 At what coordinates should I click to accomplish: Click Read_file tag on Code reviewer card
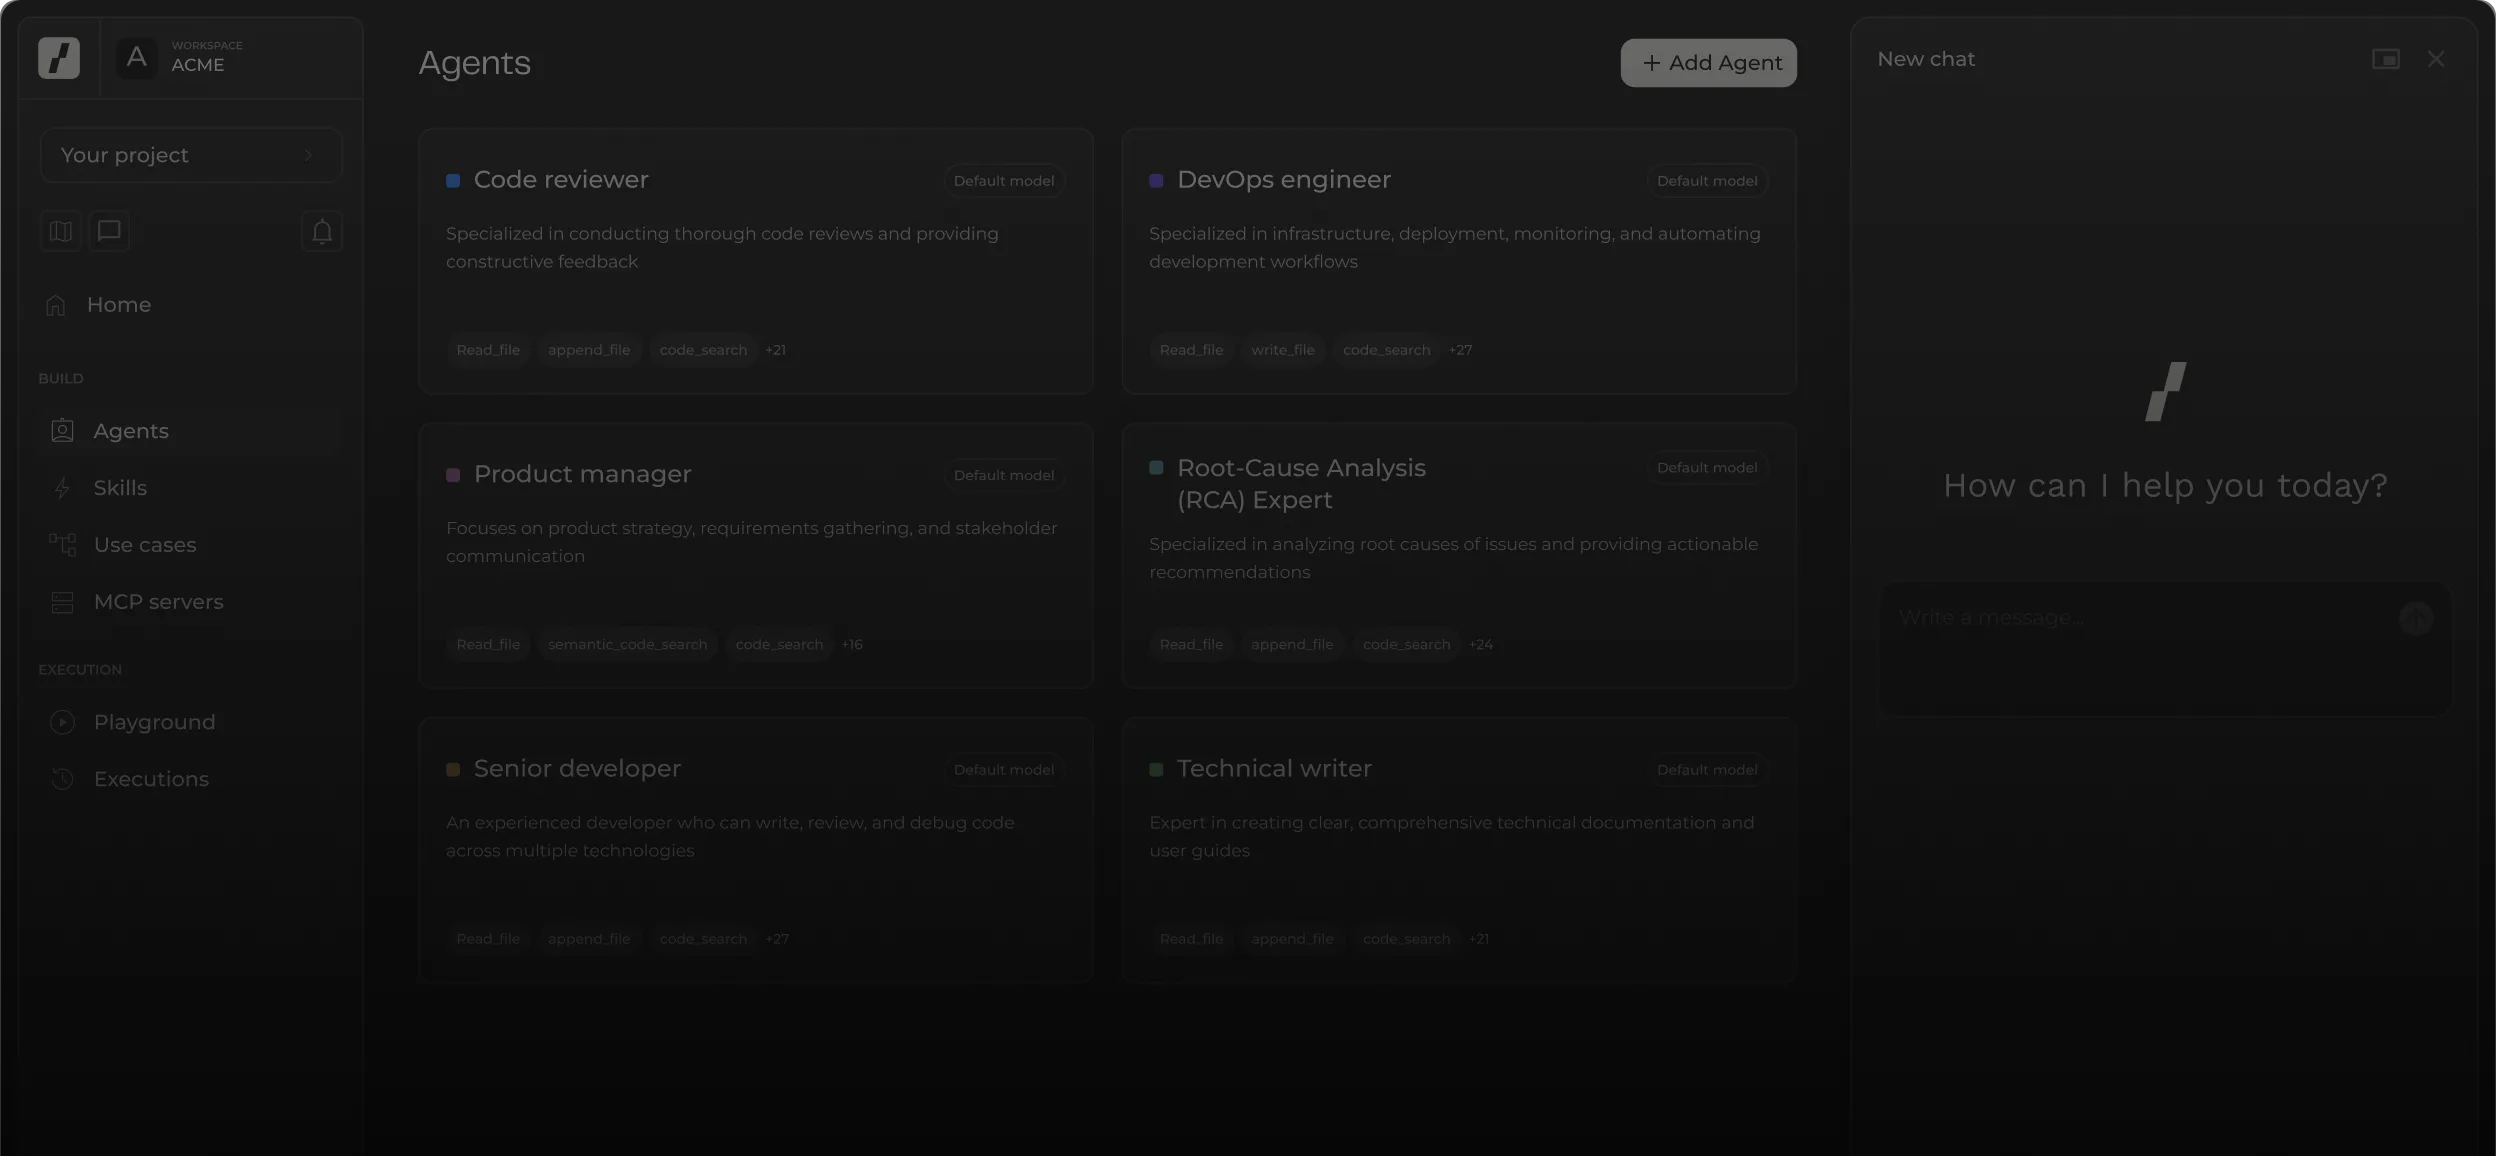click(488, 350)
